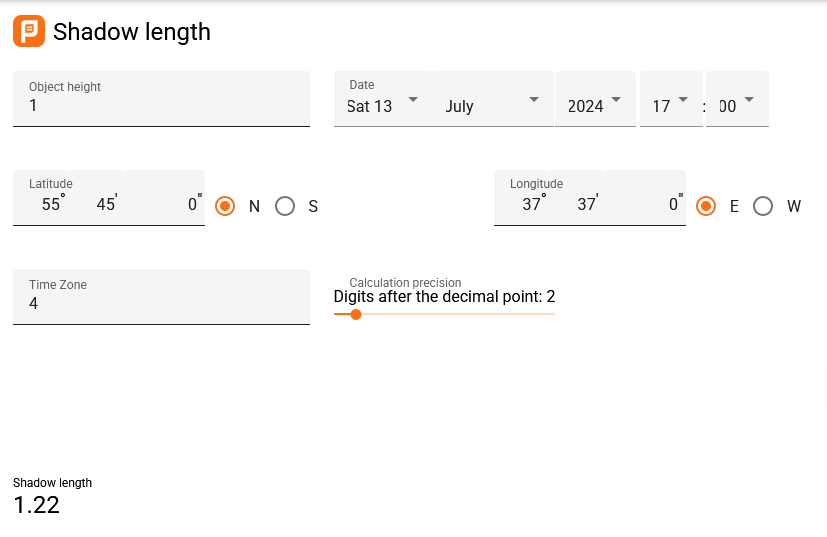Viewport: 827px width, 537px height.
Task: Click the Object height input field
Action: click(161, 99)
